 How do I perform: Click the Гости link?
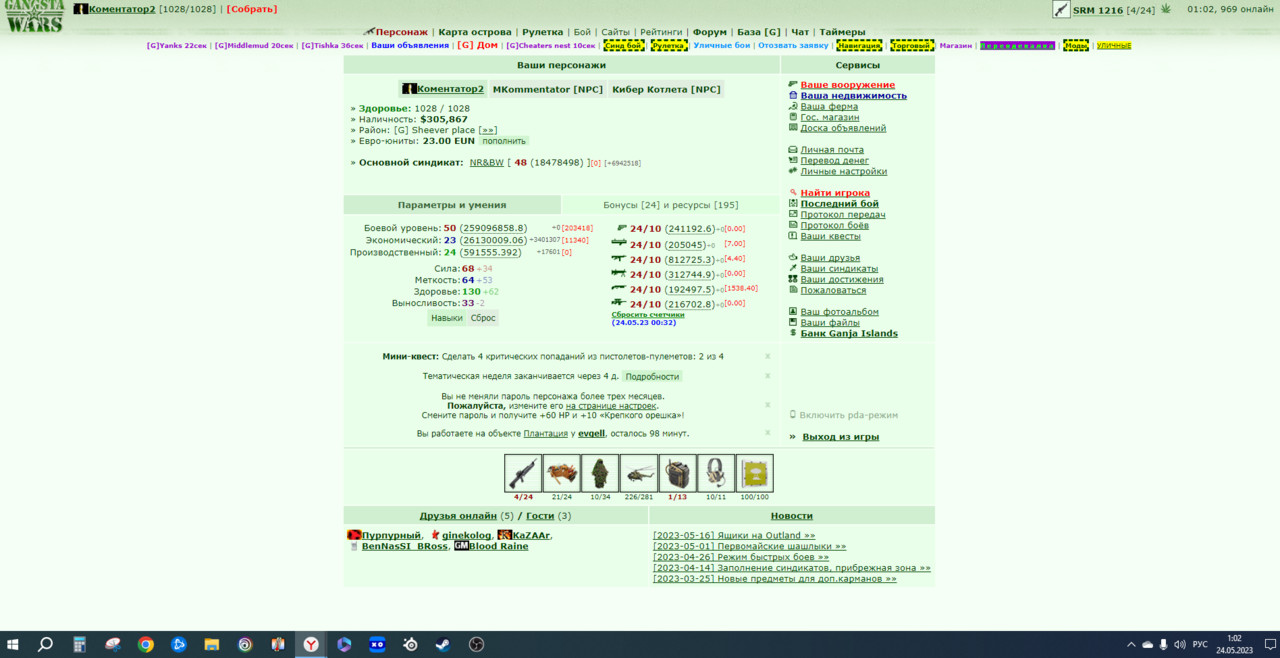point(540,516)
